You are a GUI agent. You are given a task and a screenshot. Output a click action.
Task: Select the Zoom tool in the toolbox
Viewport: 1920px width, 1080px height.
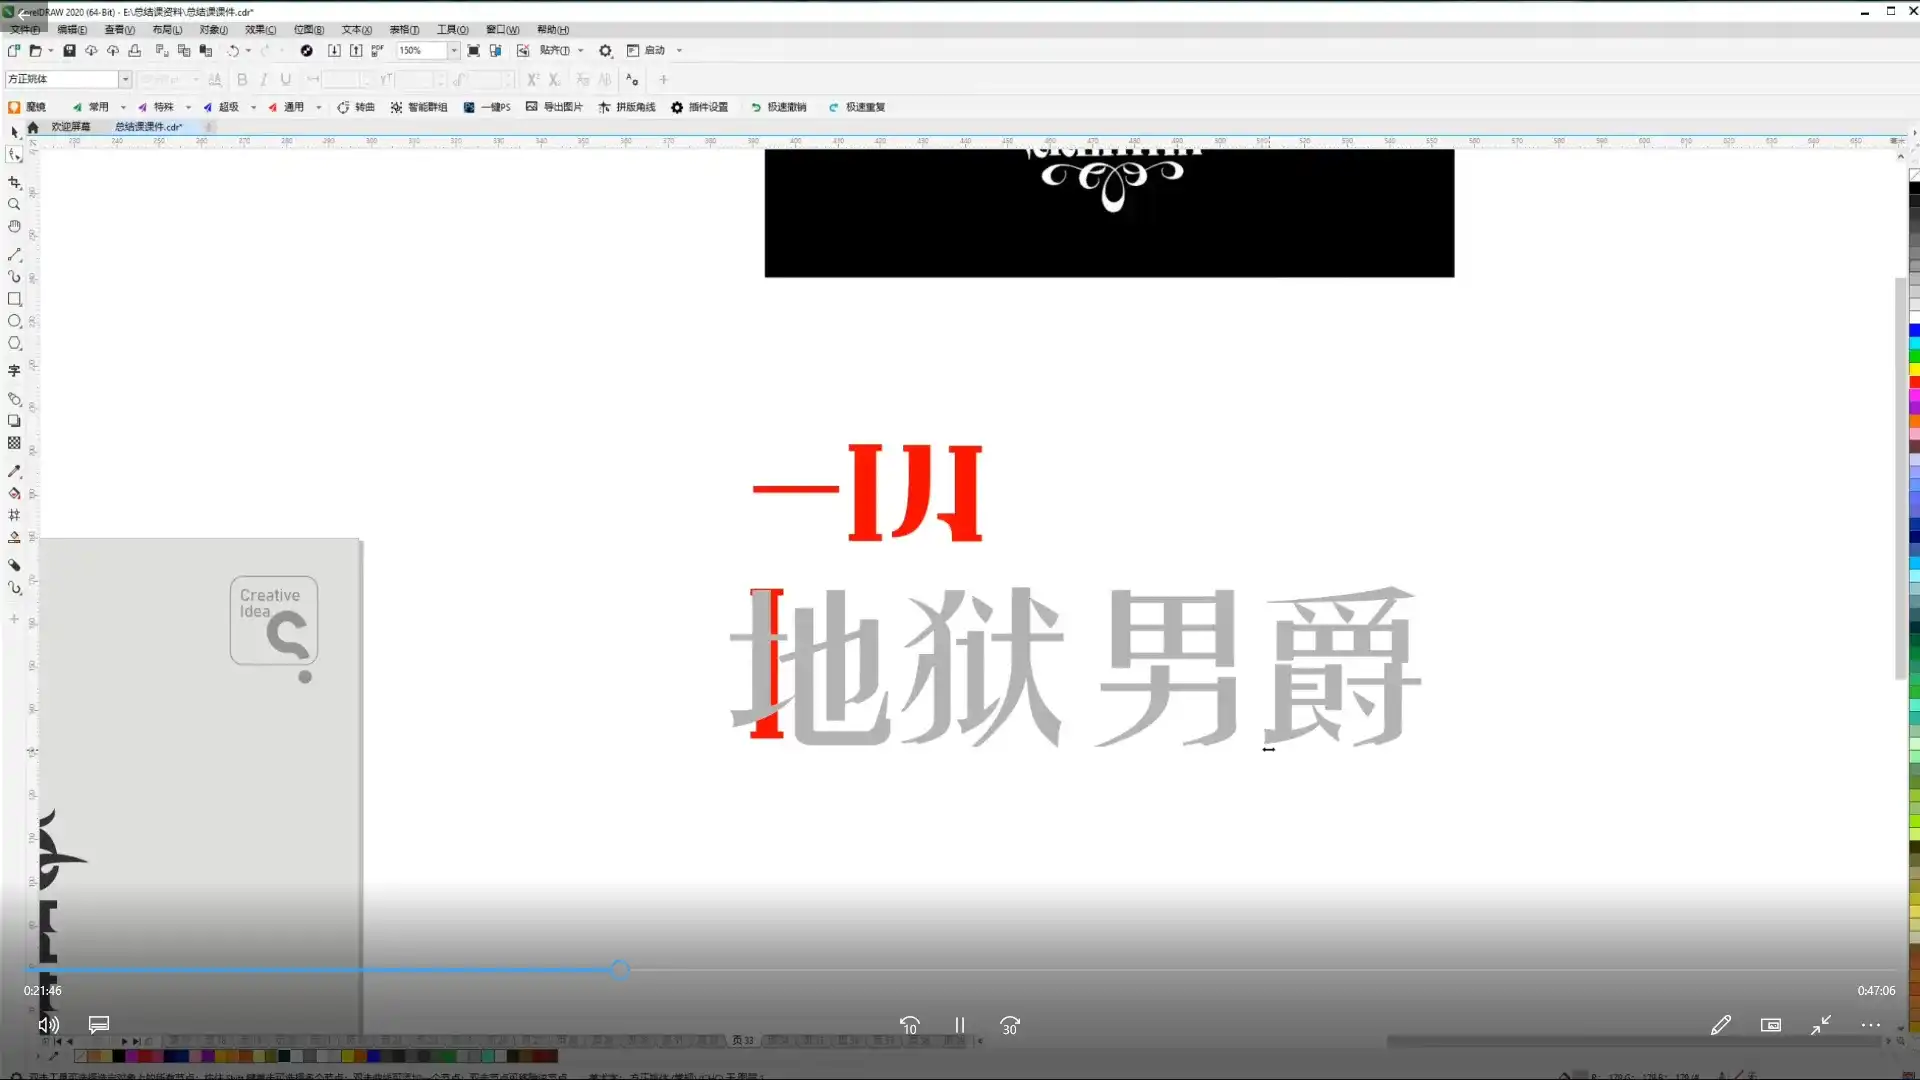point(14,204)
